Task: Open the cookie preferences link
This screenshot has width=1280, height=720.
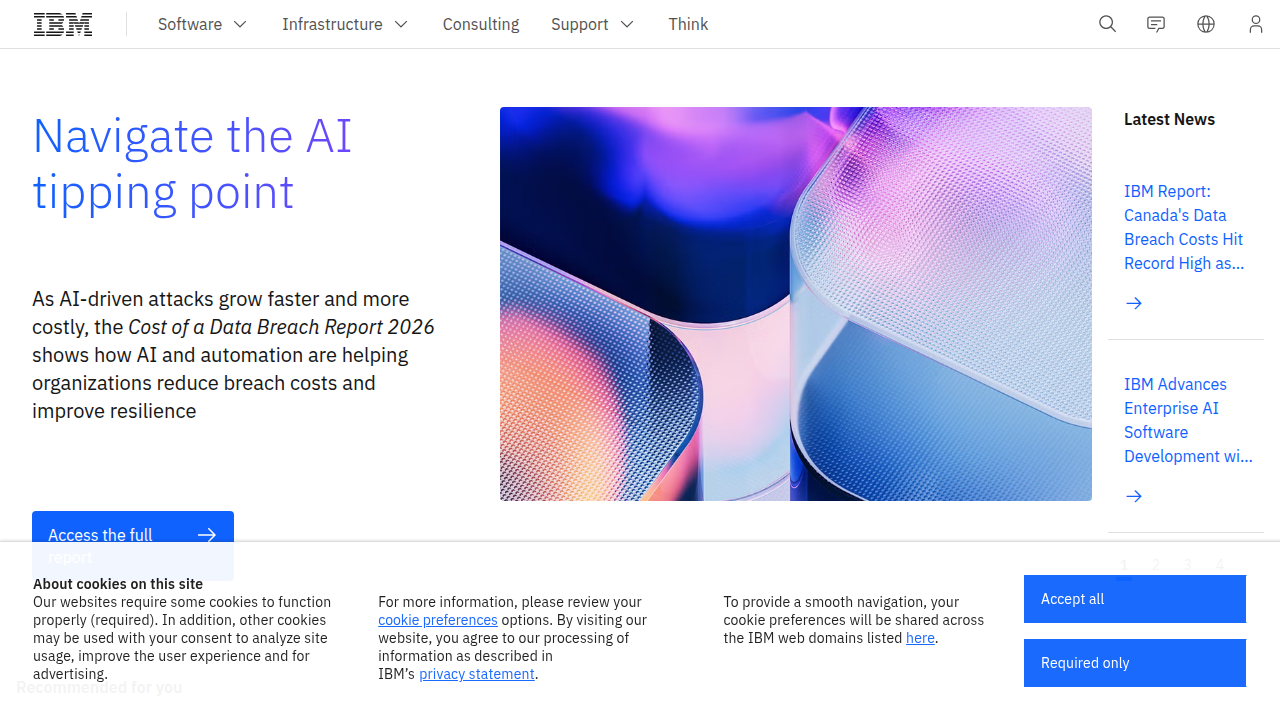Action: coord(438,620)
